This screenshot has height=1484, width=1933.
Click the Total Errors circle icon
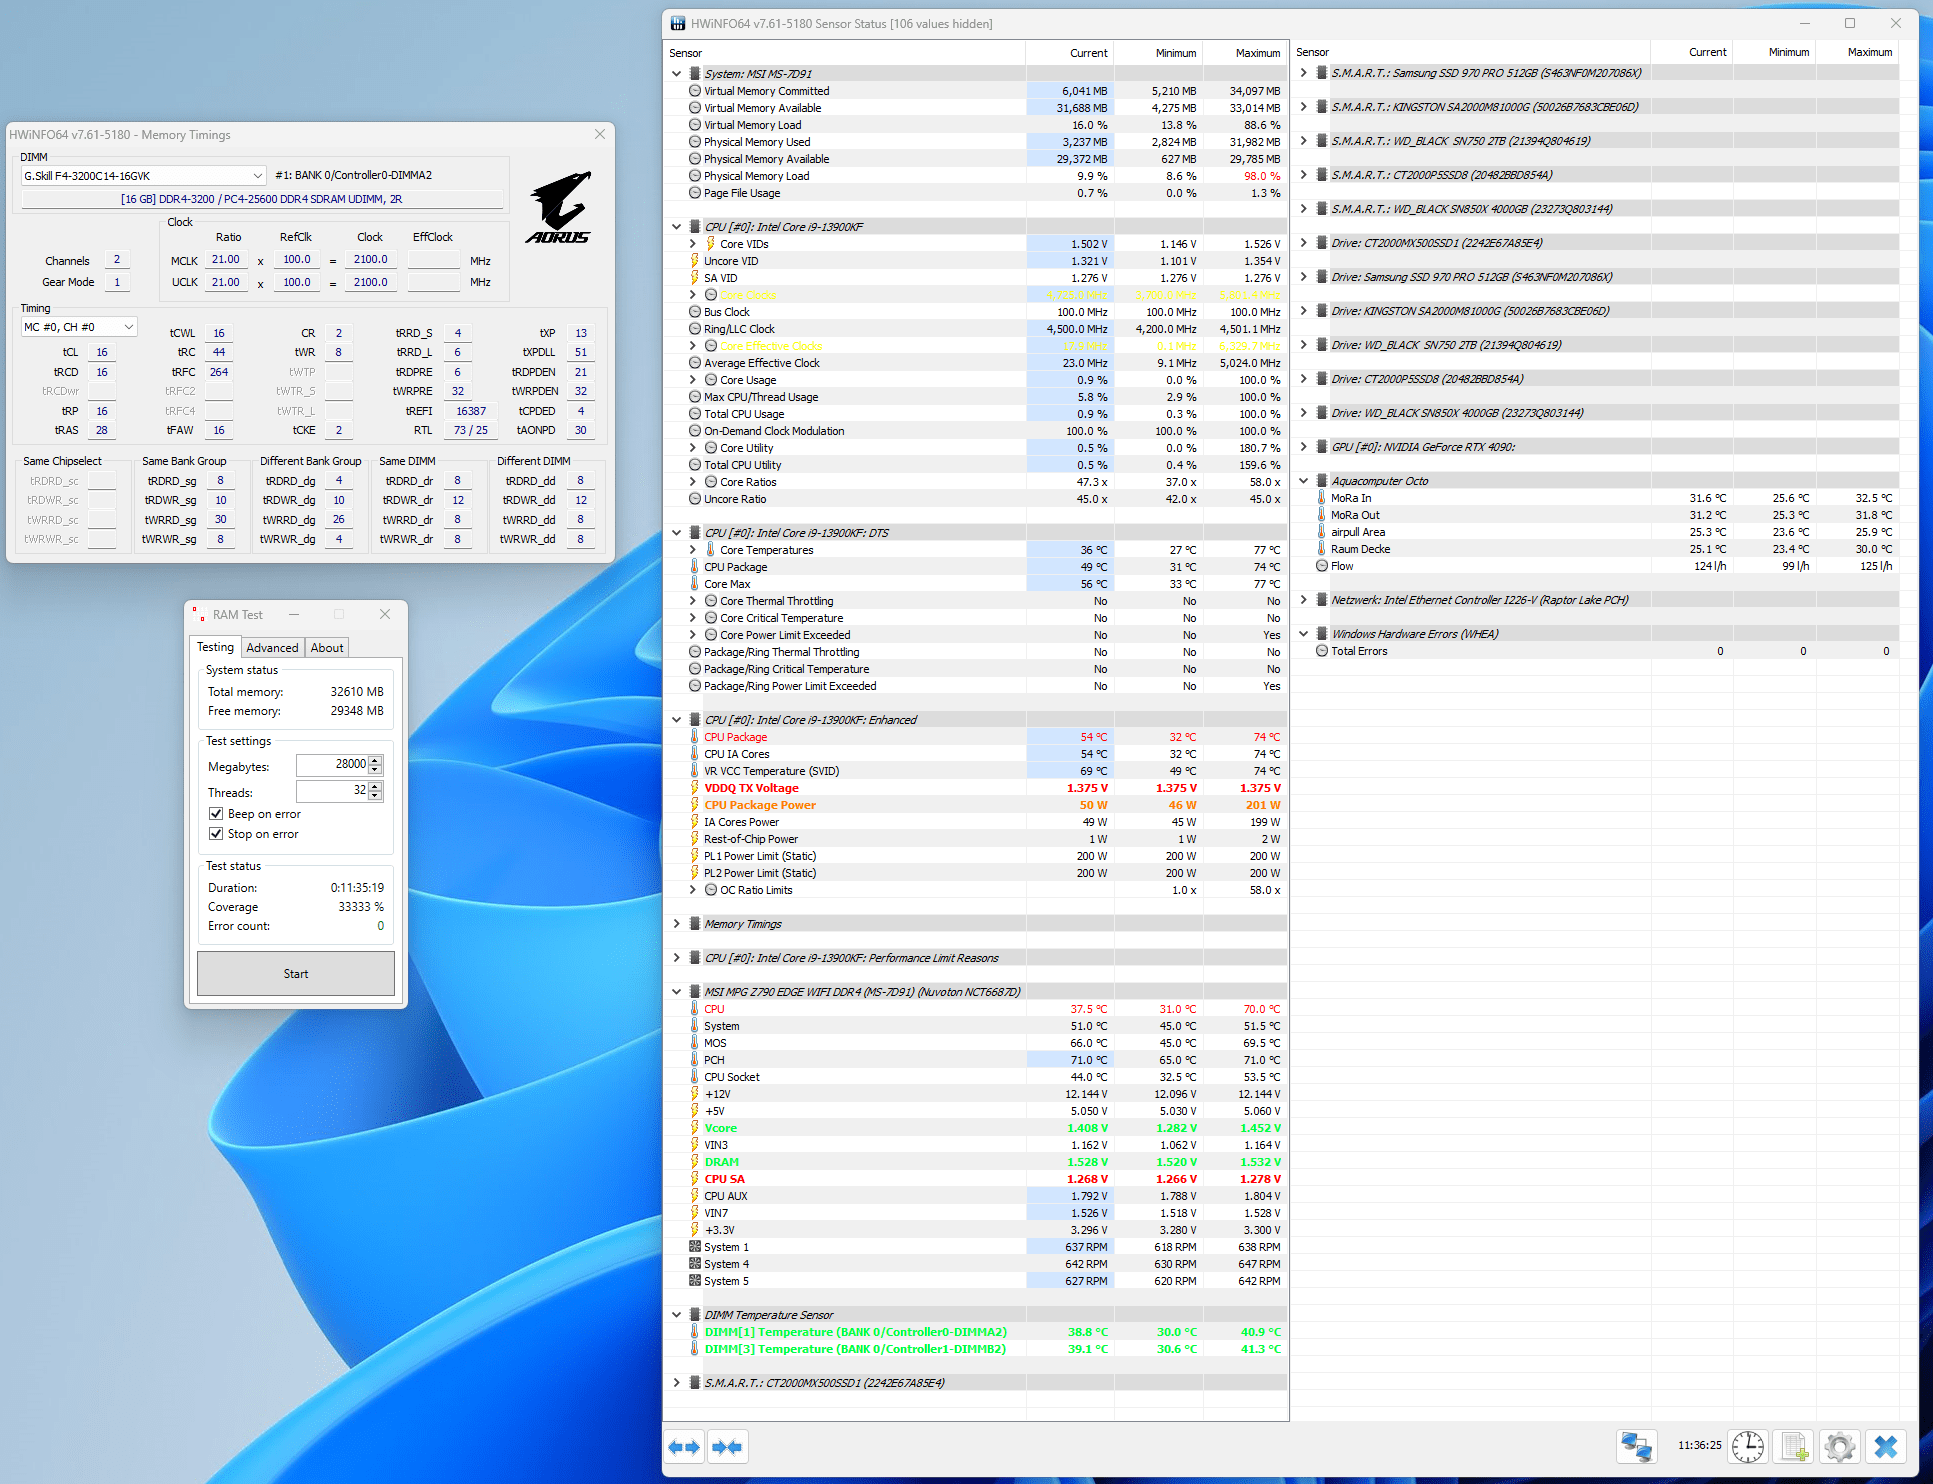(x=1321, y=651)
